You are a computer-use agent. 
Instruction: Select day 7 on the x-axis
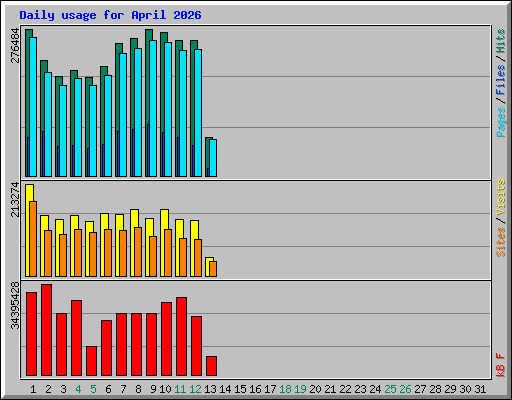coord(123,389)
